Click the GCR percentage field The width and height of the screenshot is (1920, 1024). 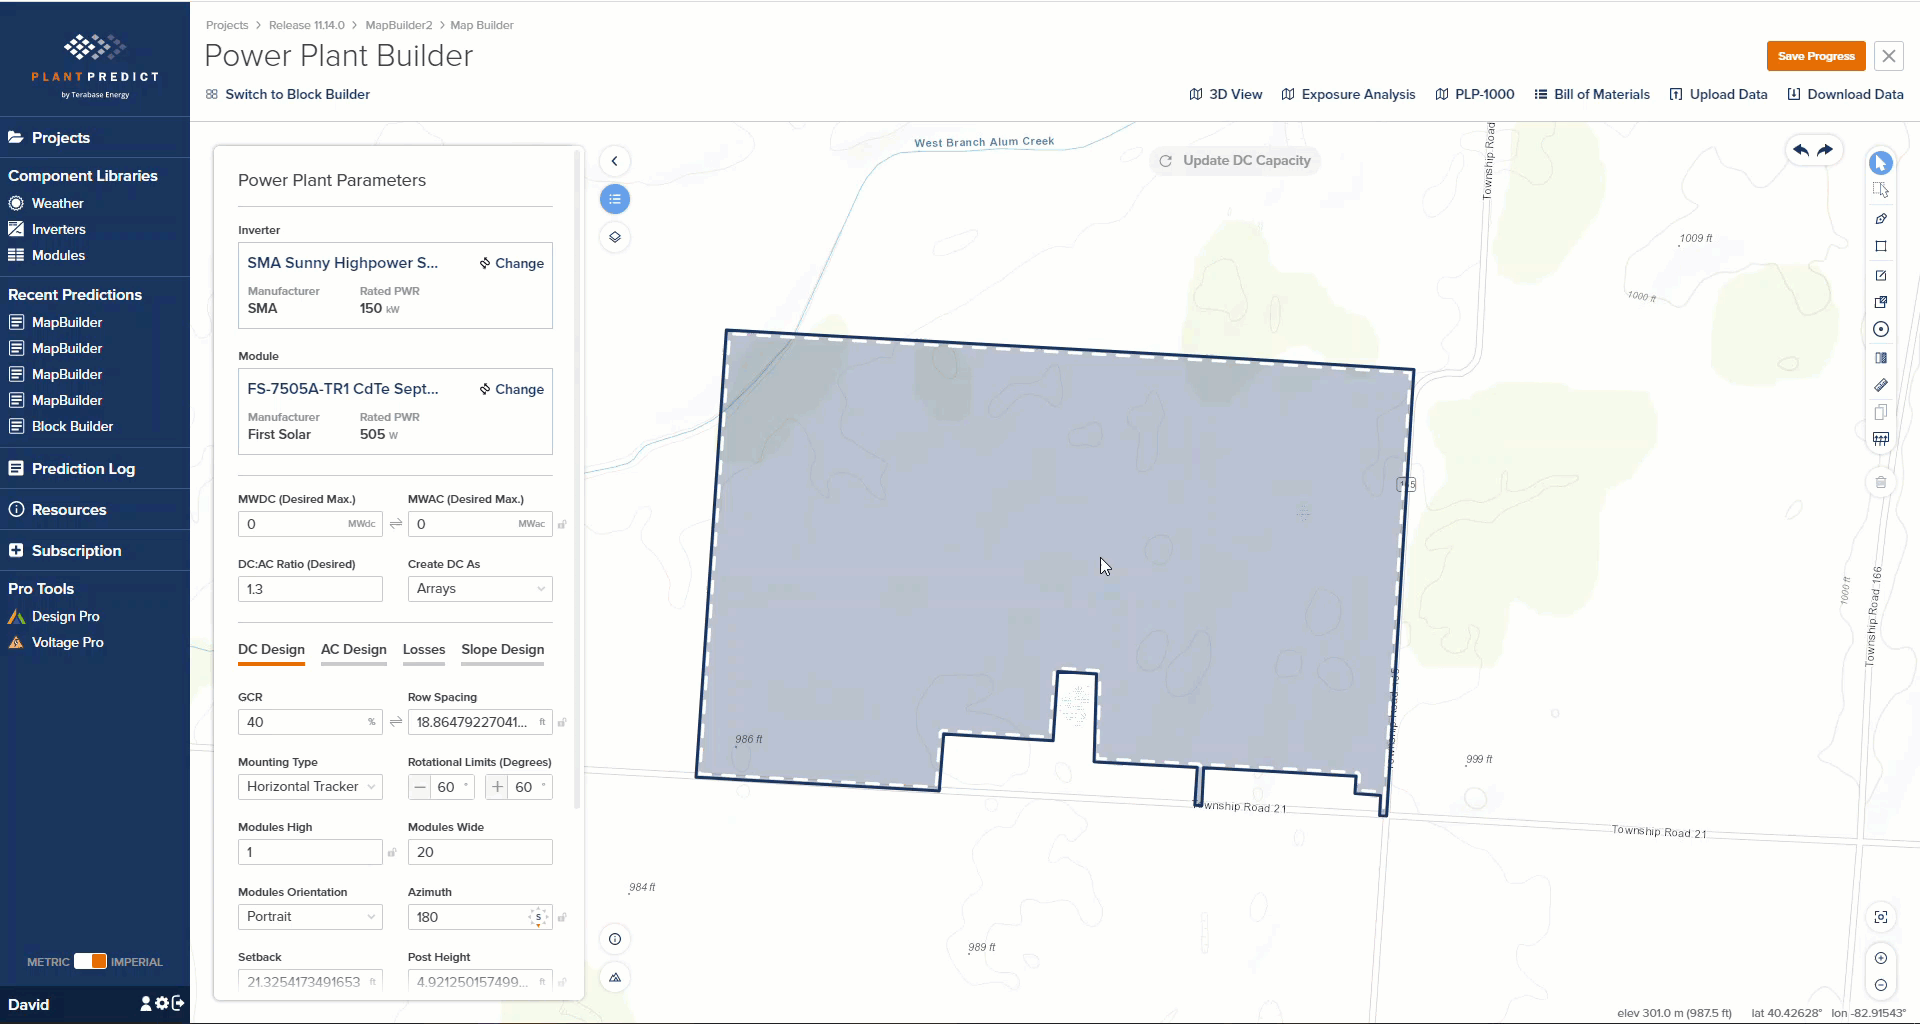[x=310, y=722]
